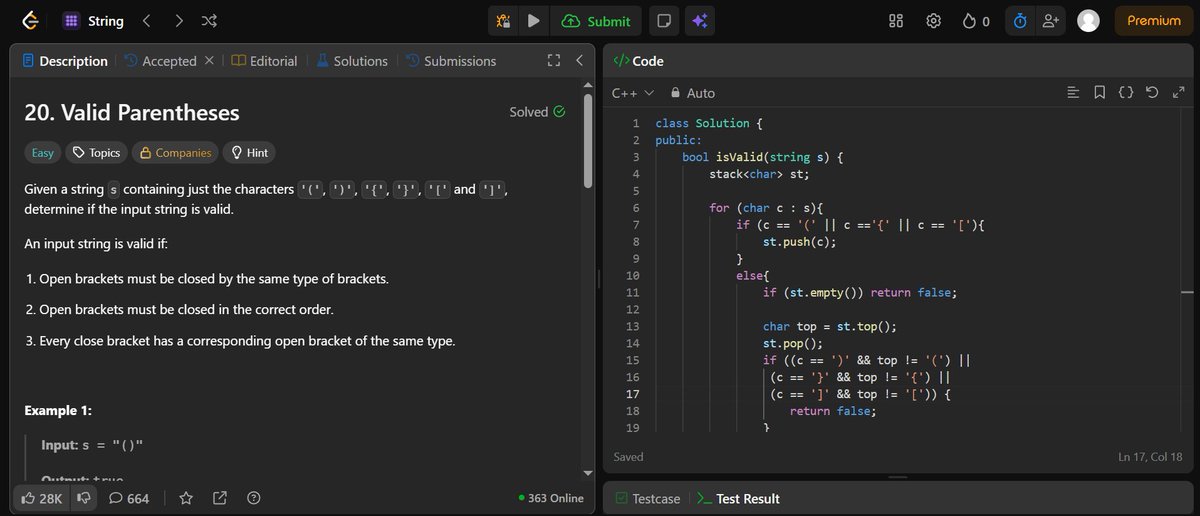This screenshot has height=516, width=1200.
Task: Click 'bool isValid(string s)' line
Action: coord(763,157)
